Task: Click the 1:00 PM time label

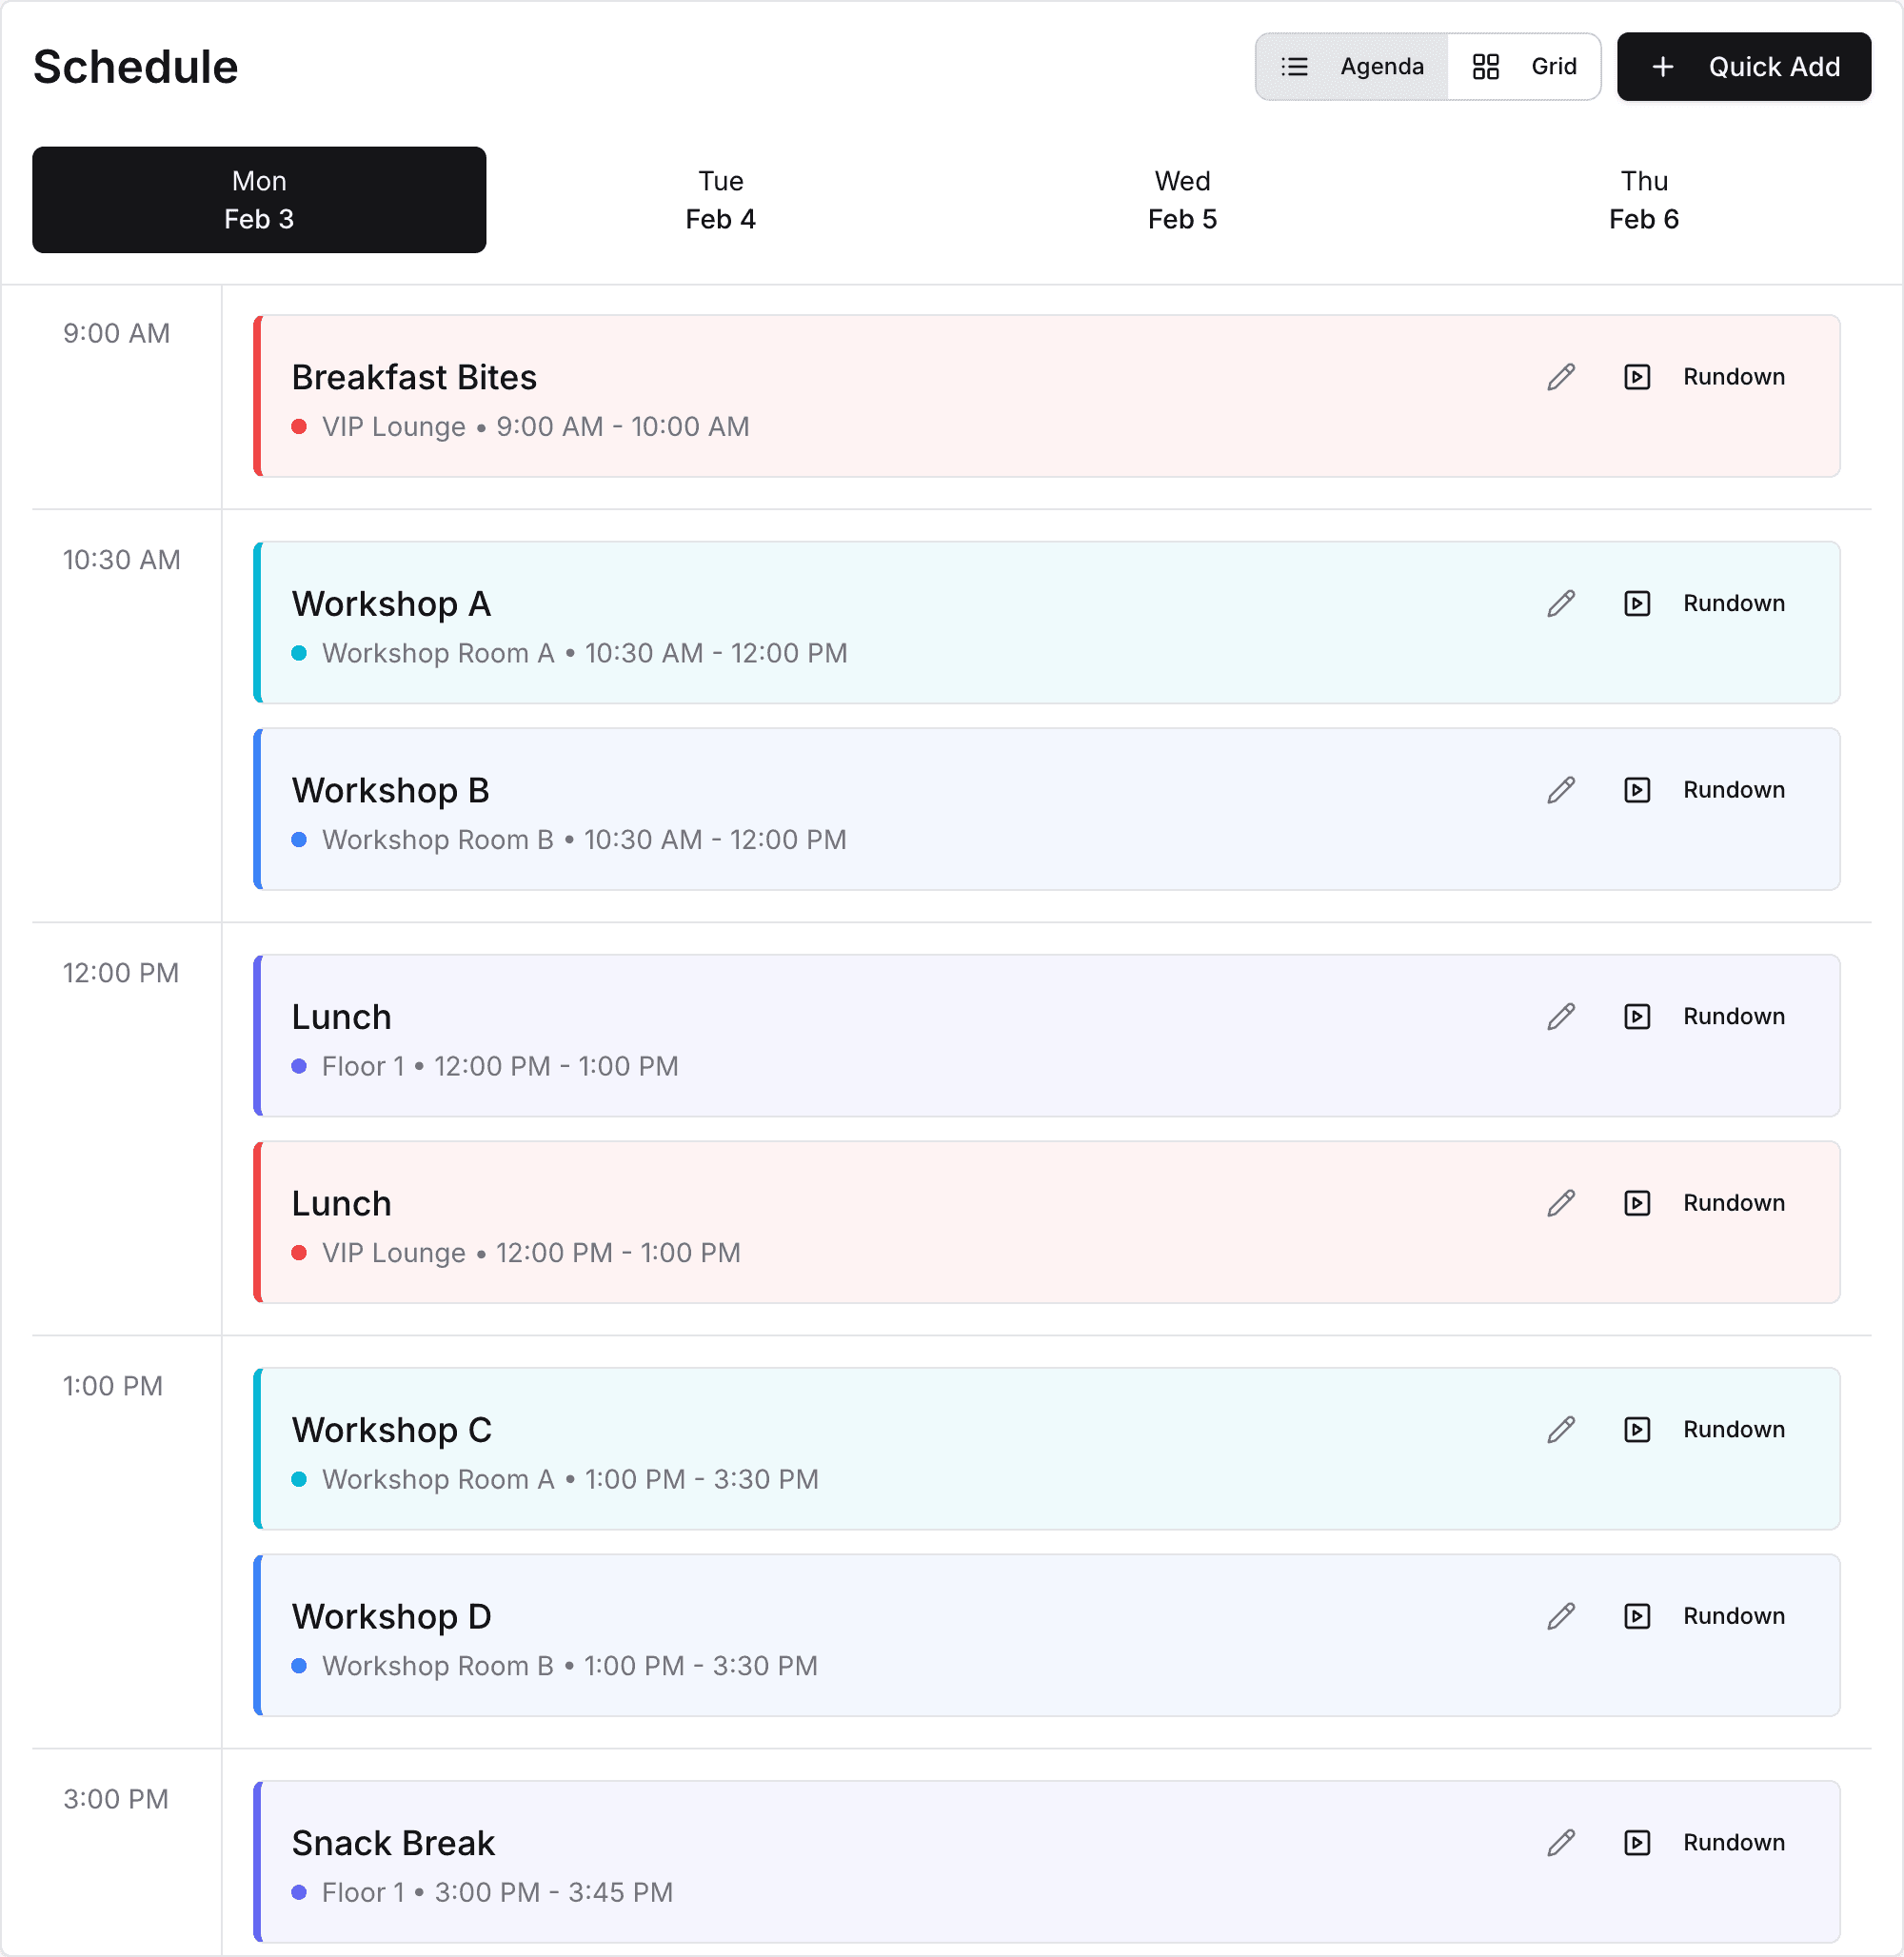Action: coord(113,1386)
